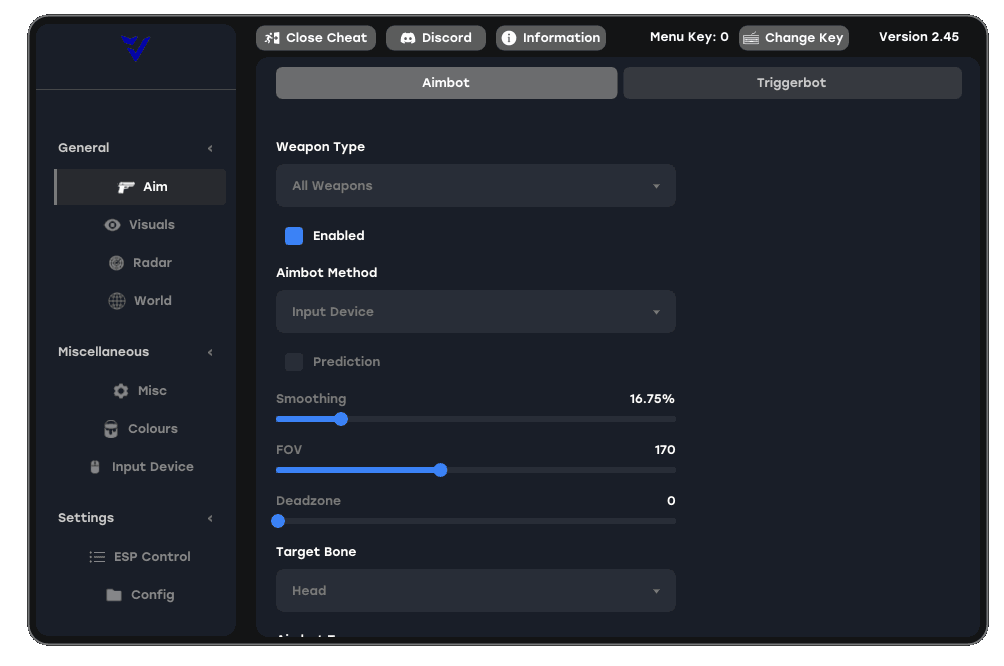Select Input Device mouse icon

pyautogui.click(x=95, y=467)
